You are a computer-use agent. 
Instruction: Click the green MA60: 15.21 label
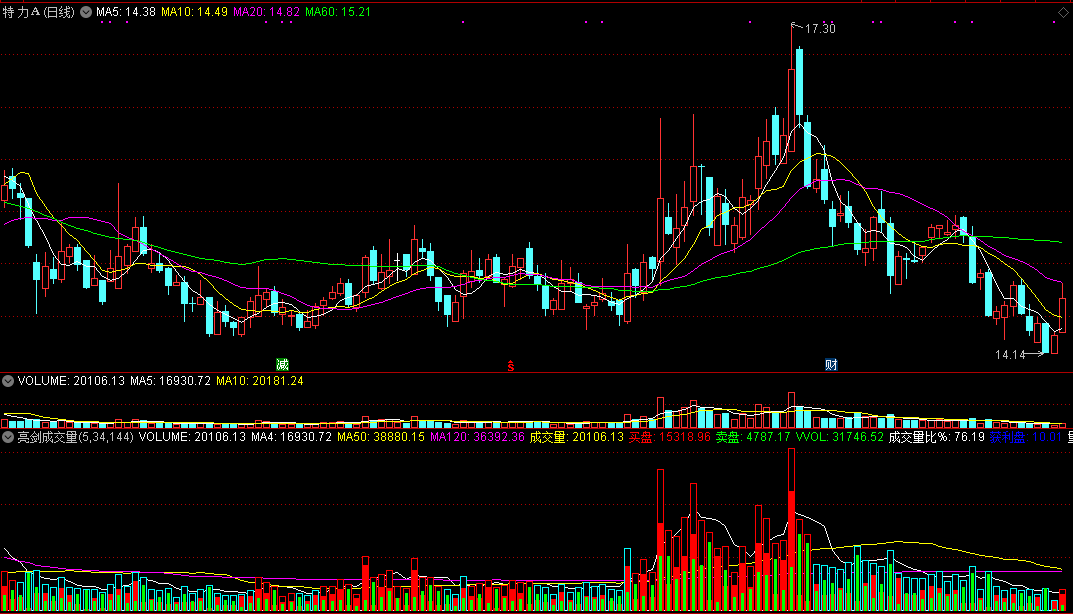(338, 12)
